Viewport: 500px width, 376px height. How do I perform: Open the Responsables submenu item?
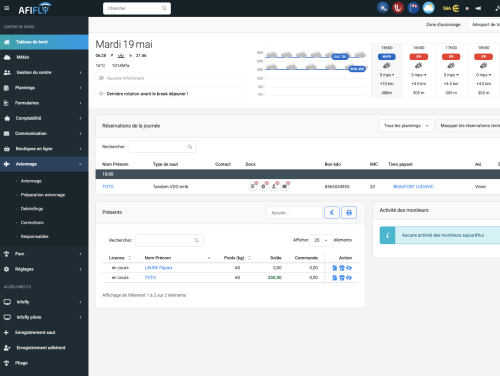click(34, 236)
